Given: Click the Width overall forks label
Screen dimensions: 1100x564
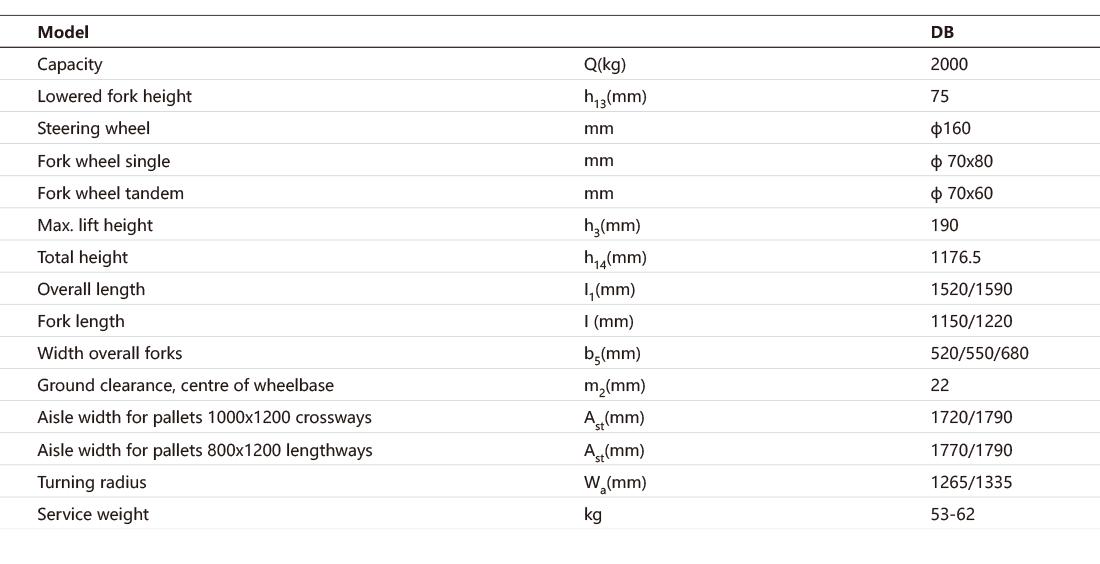Looking at the screenshot, I should [110, 353].
